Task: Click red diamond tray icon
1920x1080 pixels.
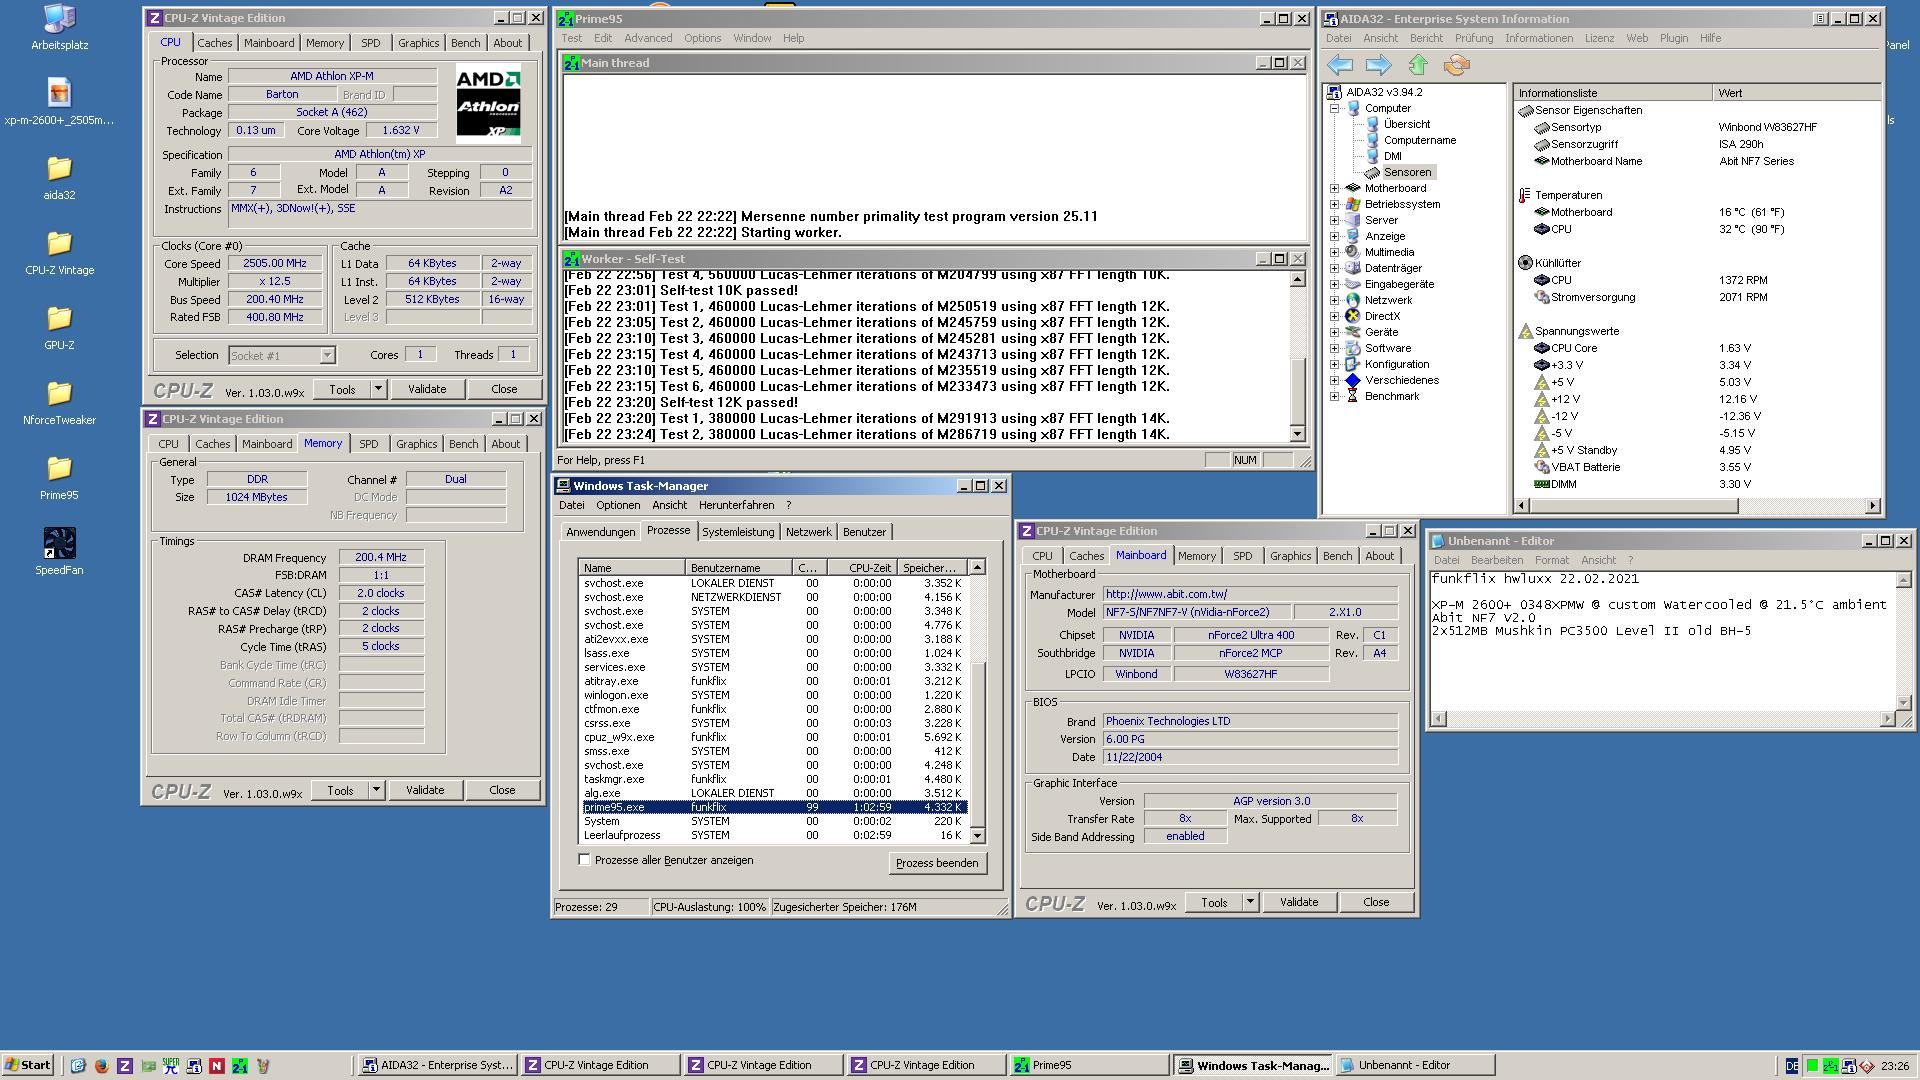Action: (1867, 1066)
